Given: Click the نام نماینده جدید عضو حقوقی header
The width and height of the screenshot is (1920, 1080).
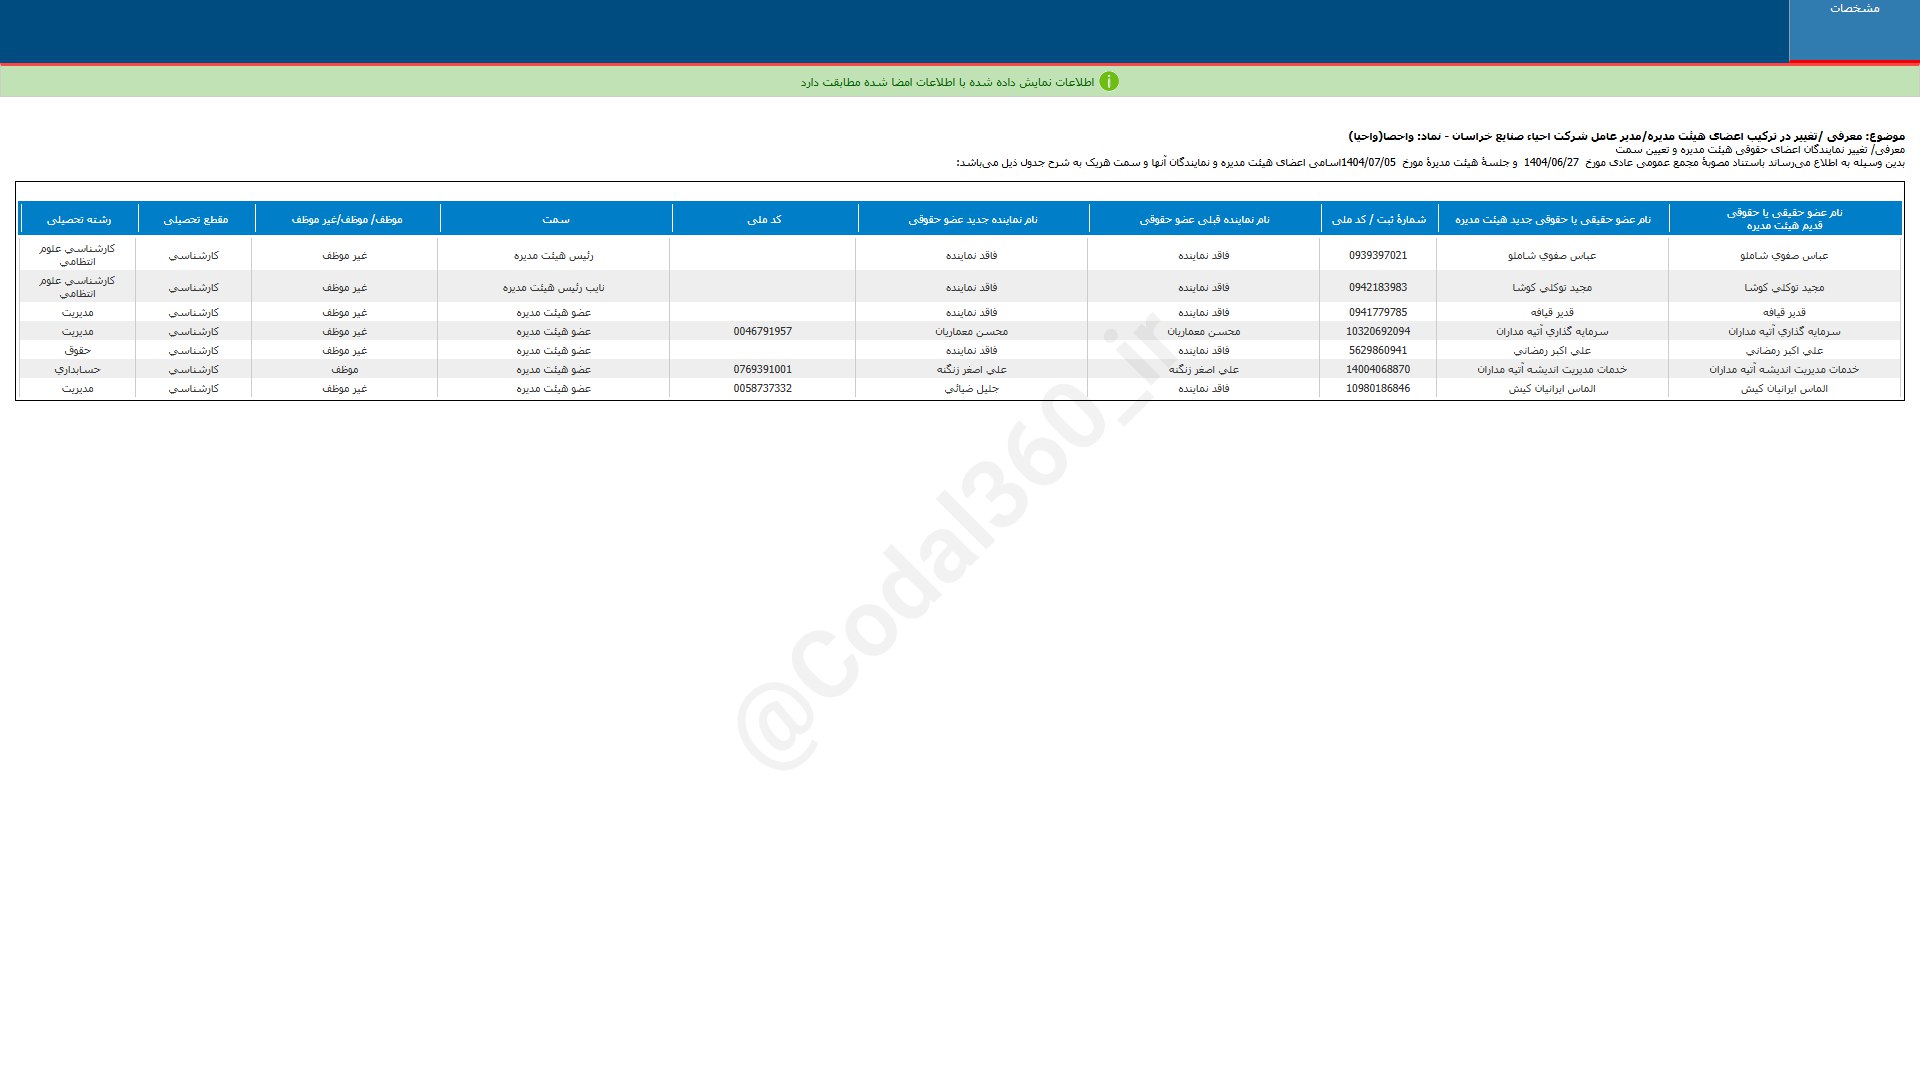Looking at the screenshot, I should click(x=973, y=219).
